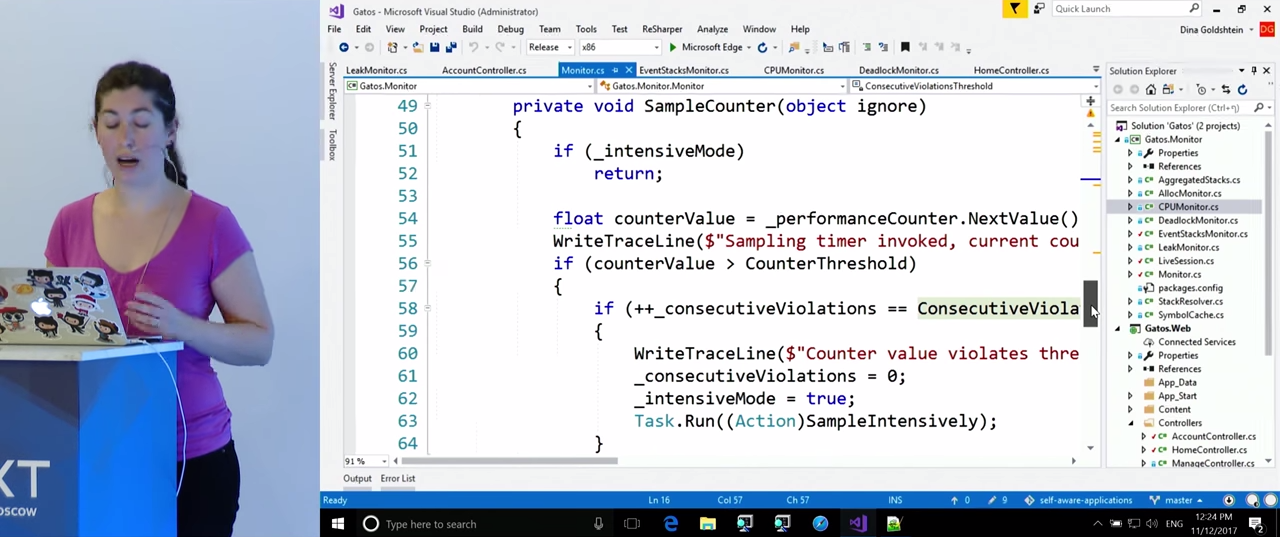Expand the Controllers folder arrow
The width and height of the screenshot is (1280, 537).
tap(1130, 423)
